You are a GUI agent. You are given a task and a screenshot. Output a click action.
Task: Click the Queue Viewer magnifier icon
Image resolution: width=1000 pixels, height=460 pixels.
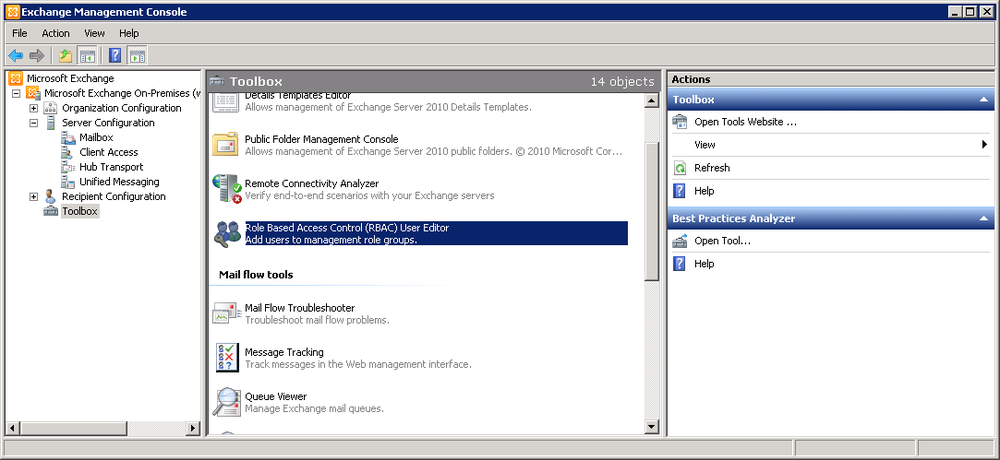226,403
